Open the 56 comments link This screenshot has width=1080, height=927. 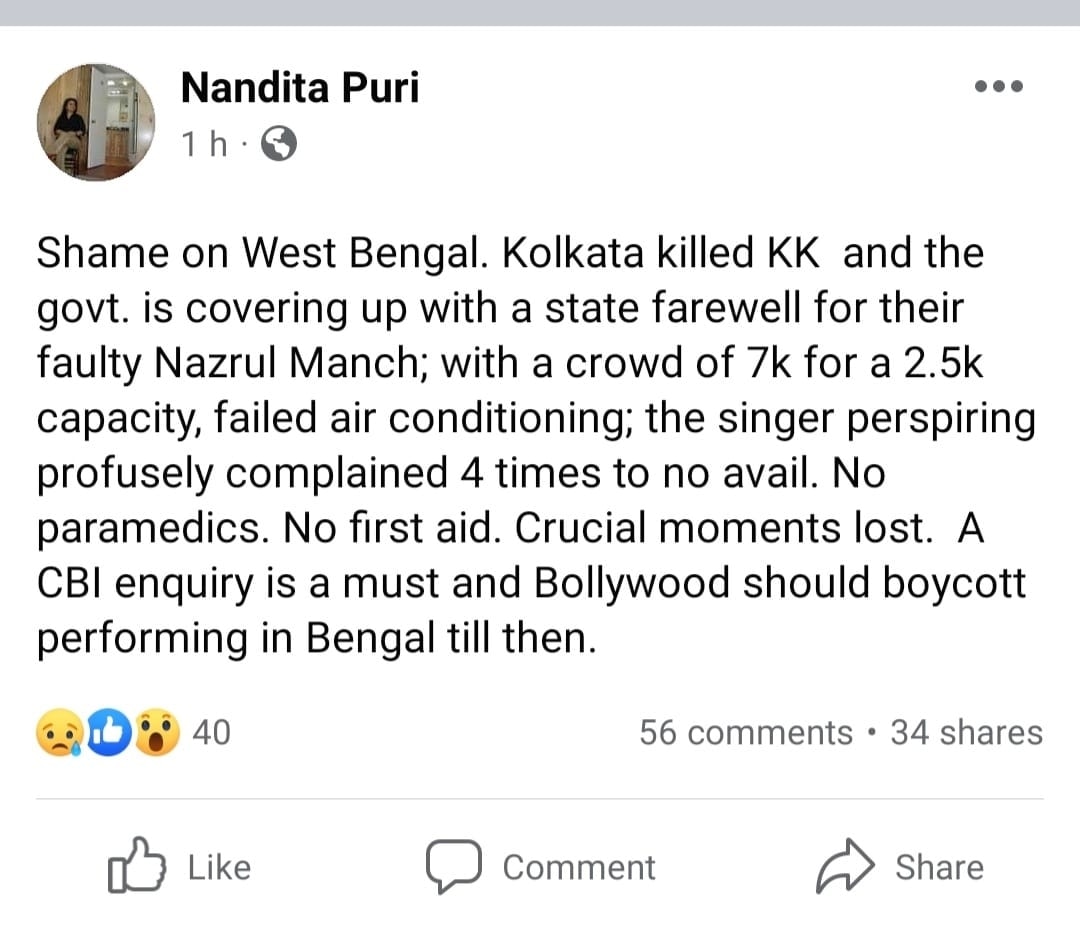pyautogui.click(x=745, y=733)
